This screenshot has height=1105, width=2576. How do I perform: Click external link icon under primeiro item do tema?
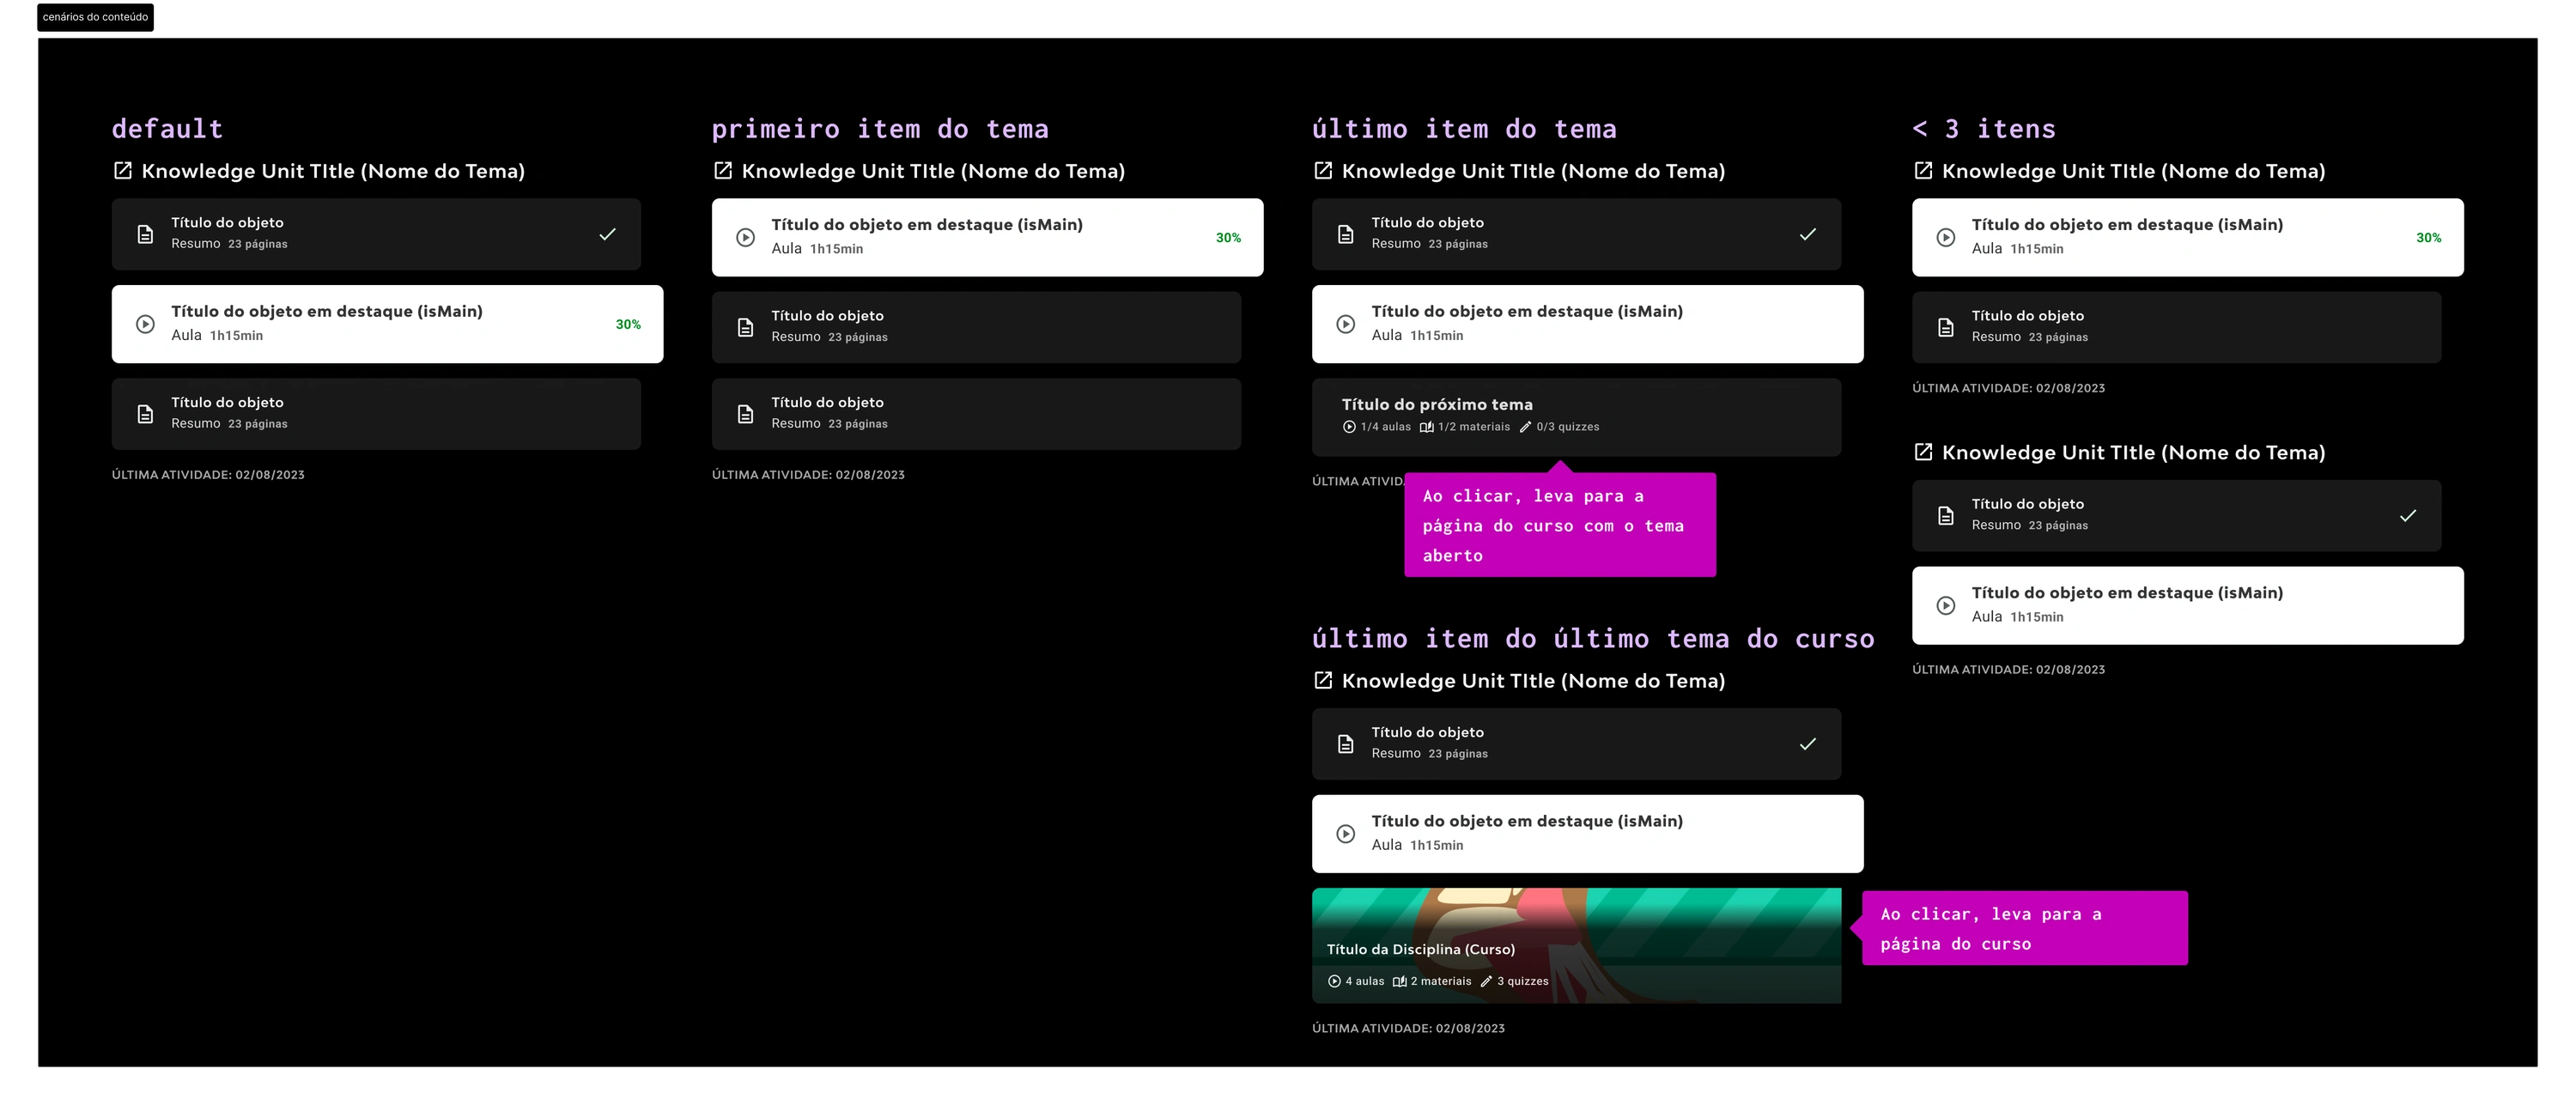click(722, 171)
